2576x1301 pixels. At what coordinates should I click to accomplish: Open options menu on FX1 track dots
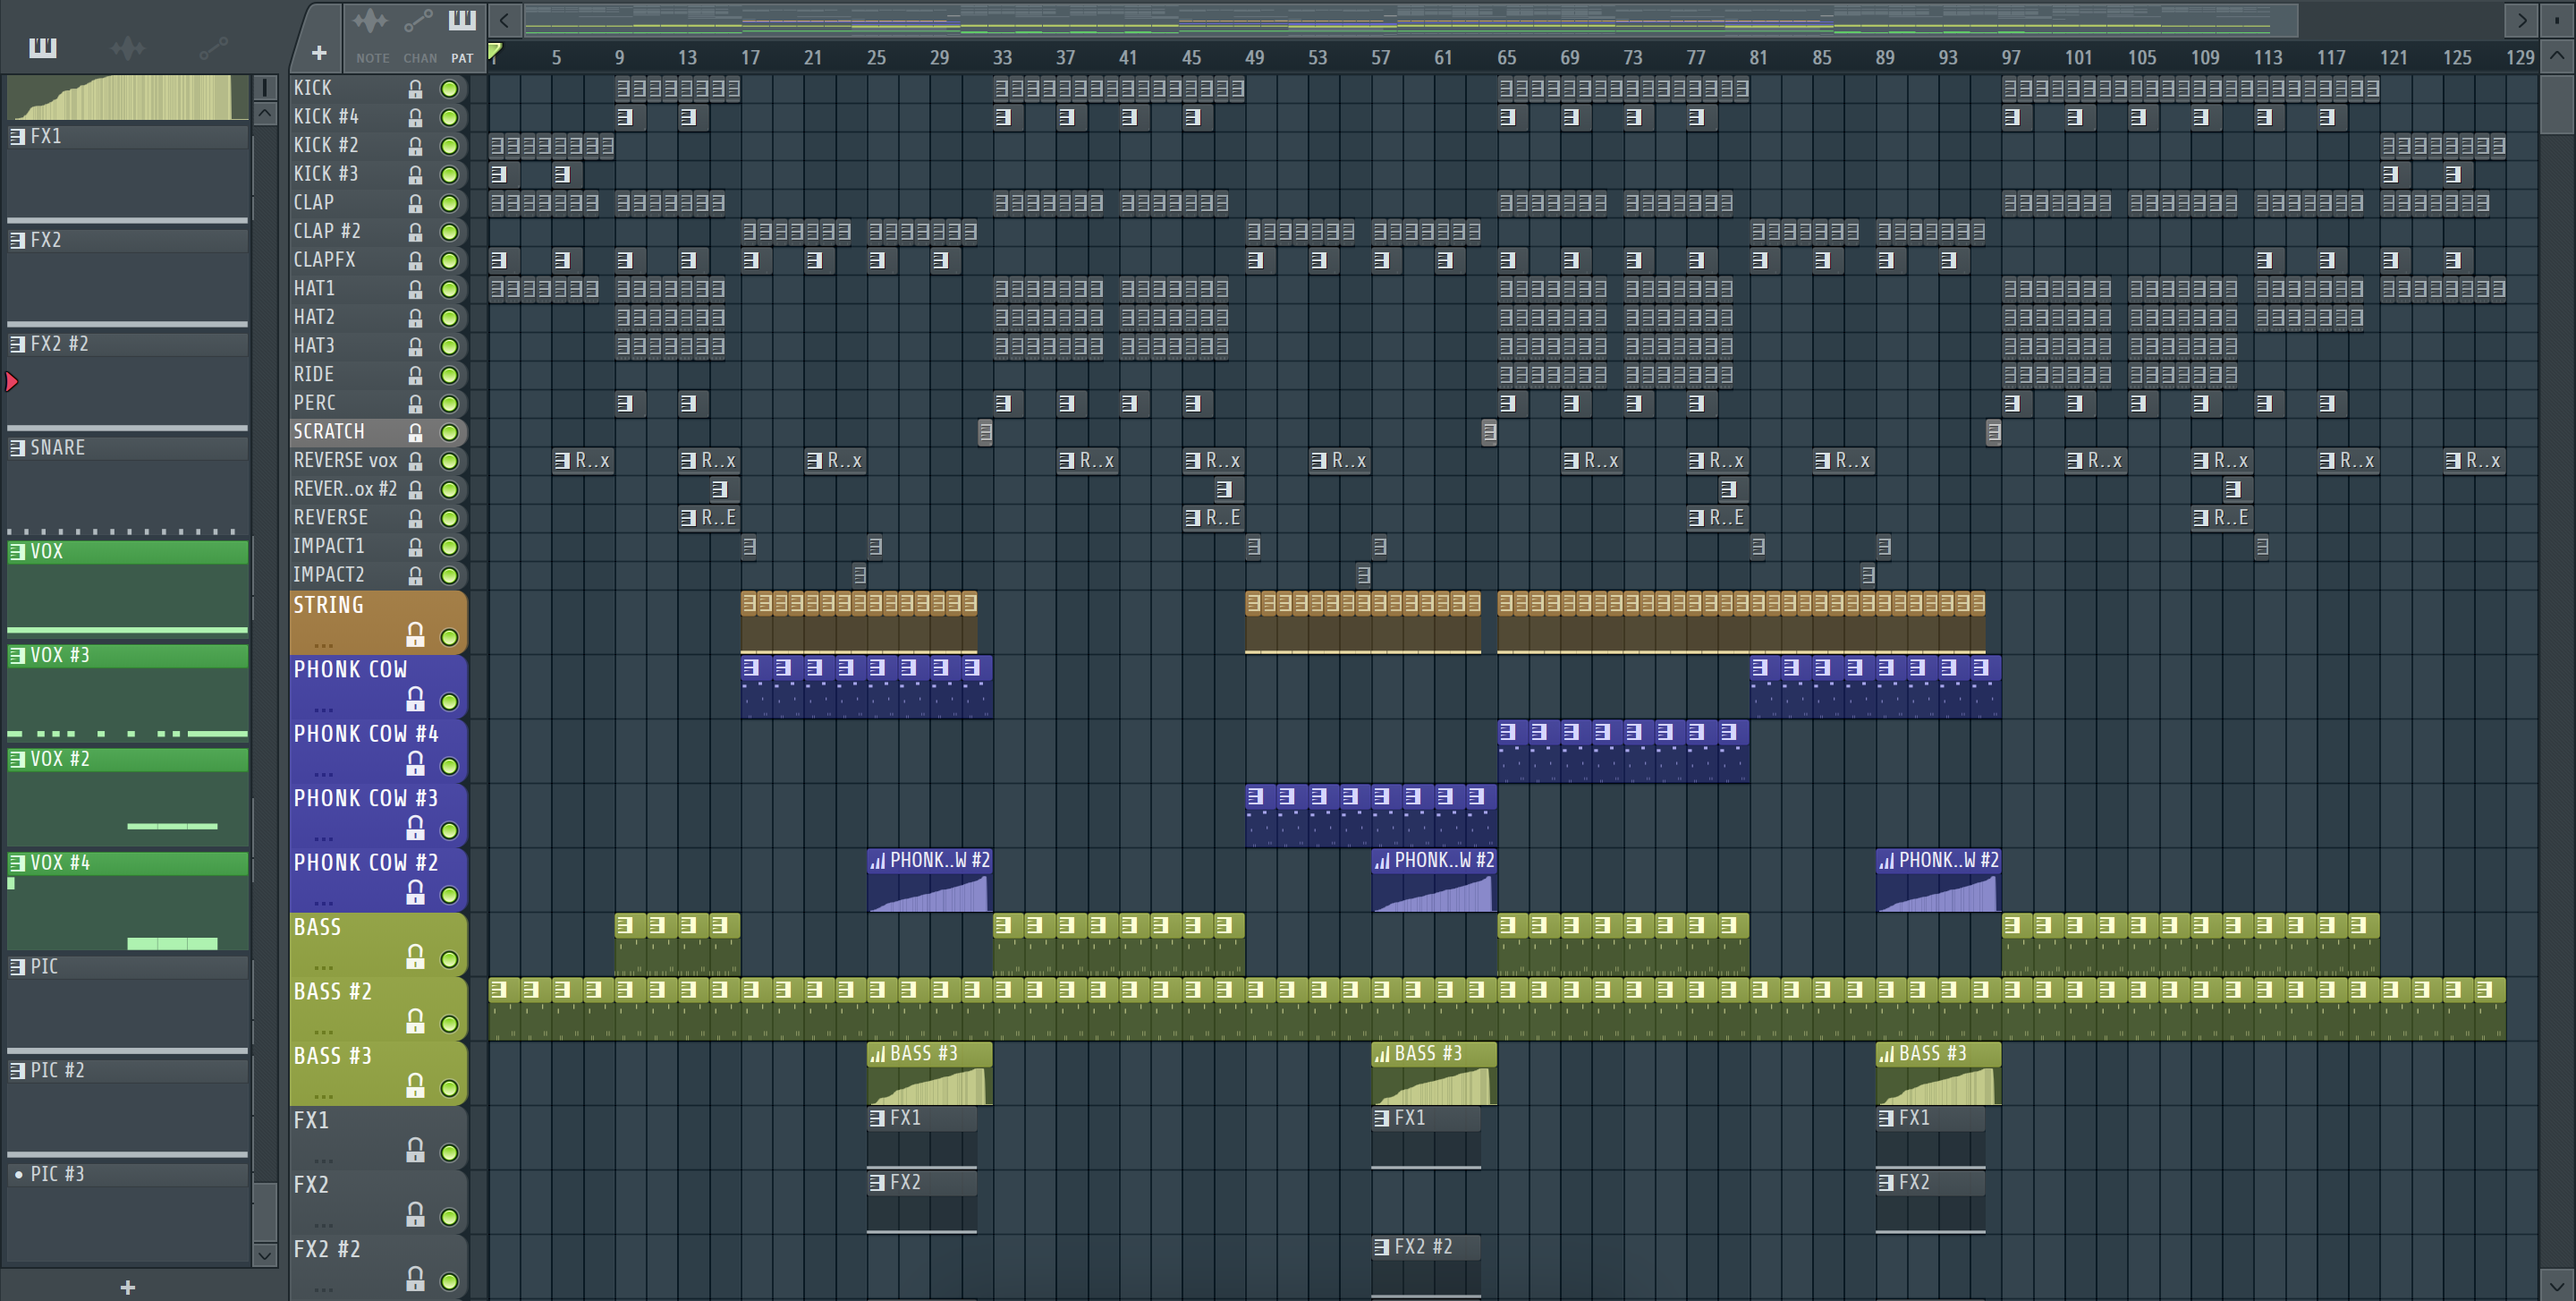[x=323, y=1161]
